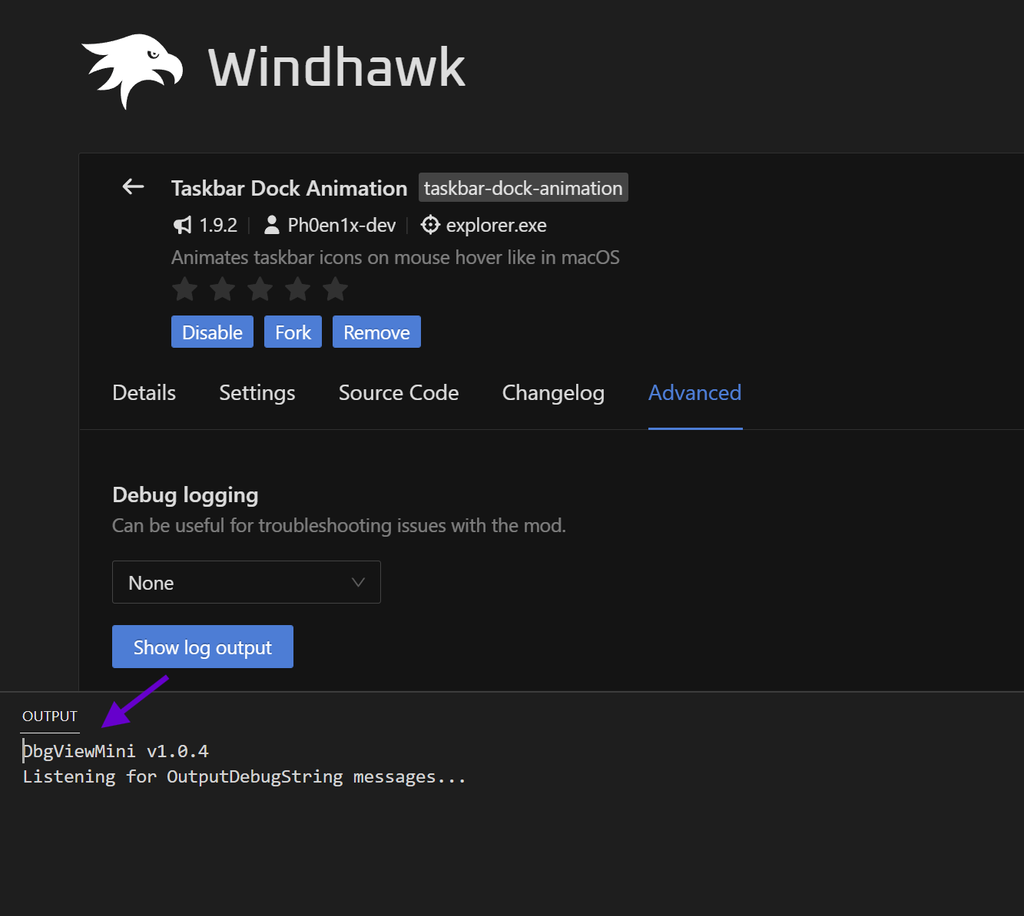Disable the Taskbar Dock Animation mod
Viewport: 1024px width, 916px height.
[x=212, y=332]
